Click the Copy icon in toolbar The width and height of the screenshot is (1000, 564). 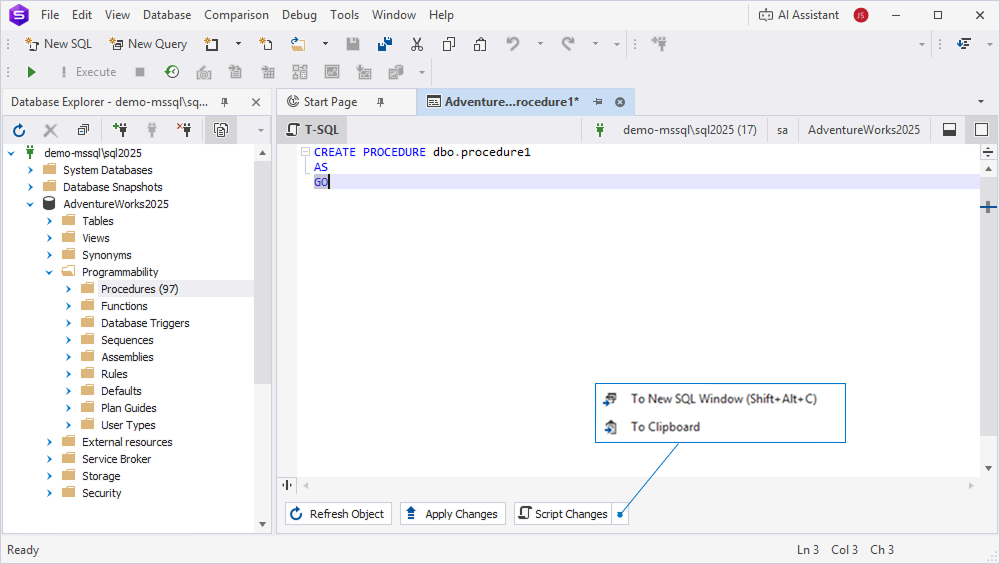[x=449, y=44]
